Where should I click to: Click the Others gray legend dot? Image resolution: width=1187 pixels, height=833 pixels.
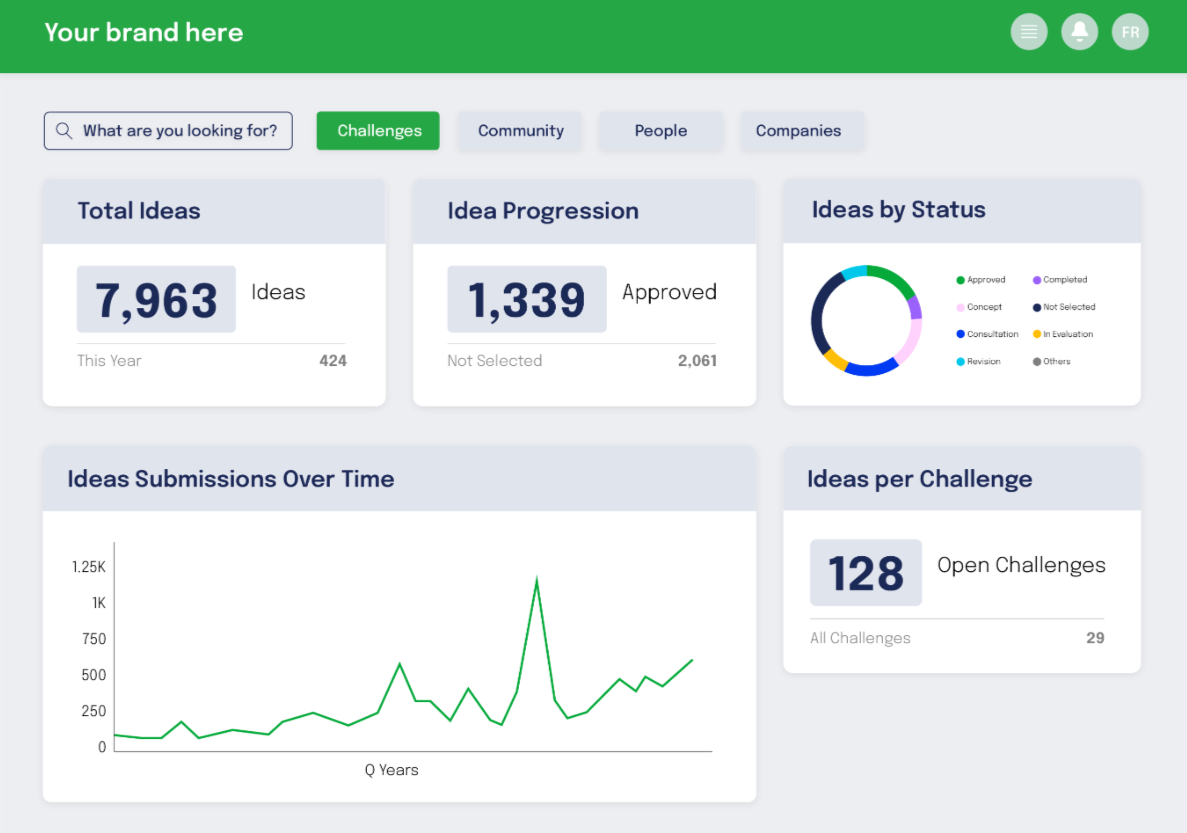point(1037,362)
